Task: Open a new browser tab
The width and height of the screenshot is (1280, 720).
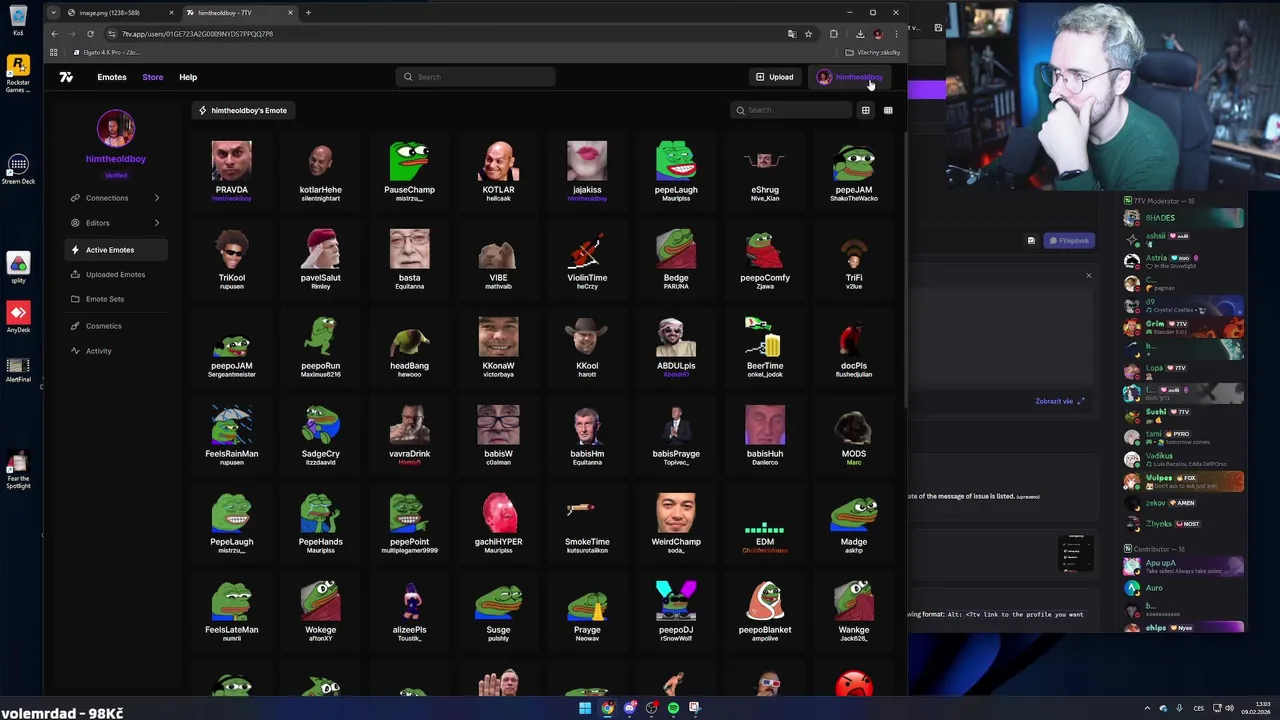Action: 308,13
